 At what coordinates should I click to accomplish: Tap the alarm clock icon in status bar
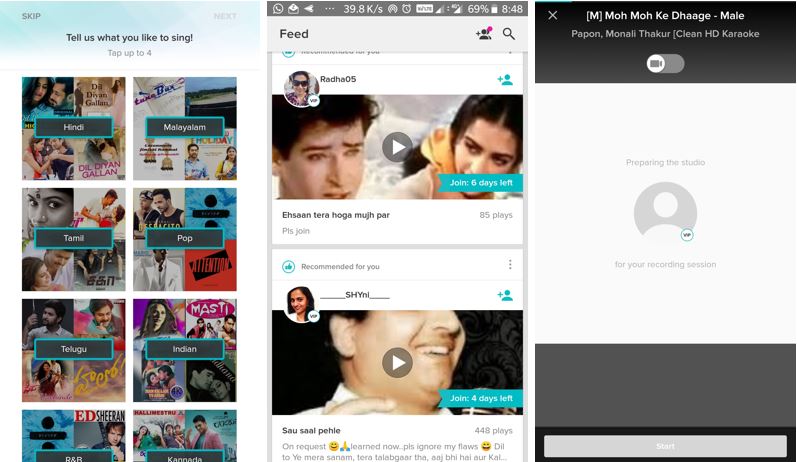(407, 9)
